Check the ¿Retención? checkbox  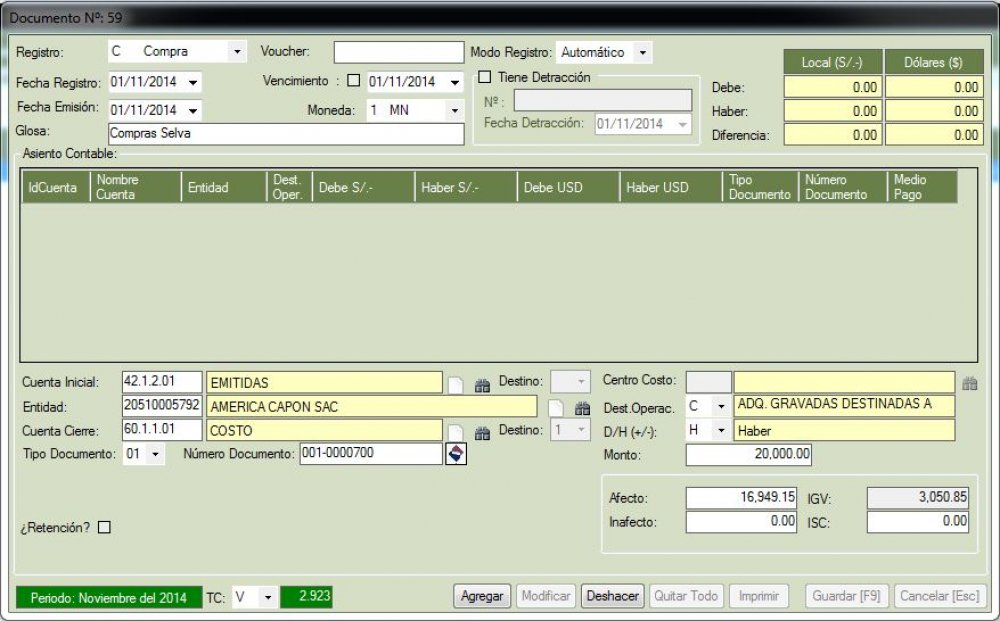click(105, 527)
